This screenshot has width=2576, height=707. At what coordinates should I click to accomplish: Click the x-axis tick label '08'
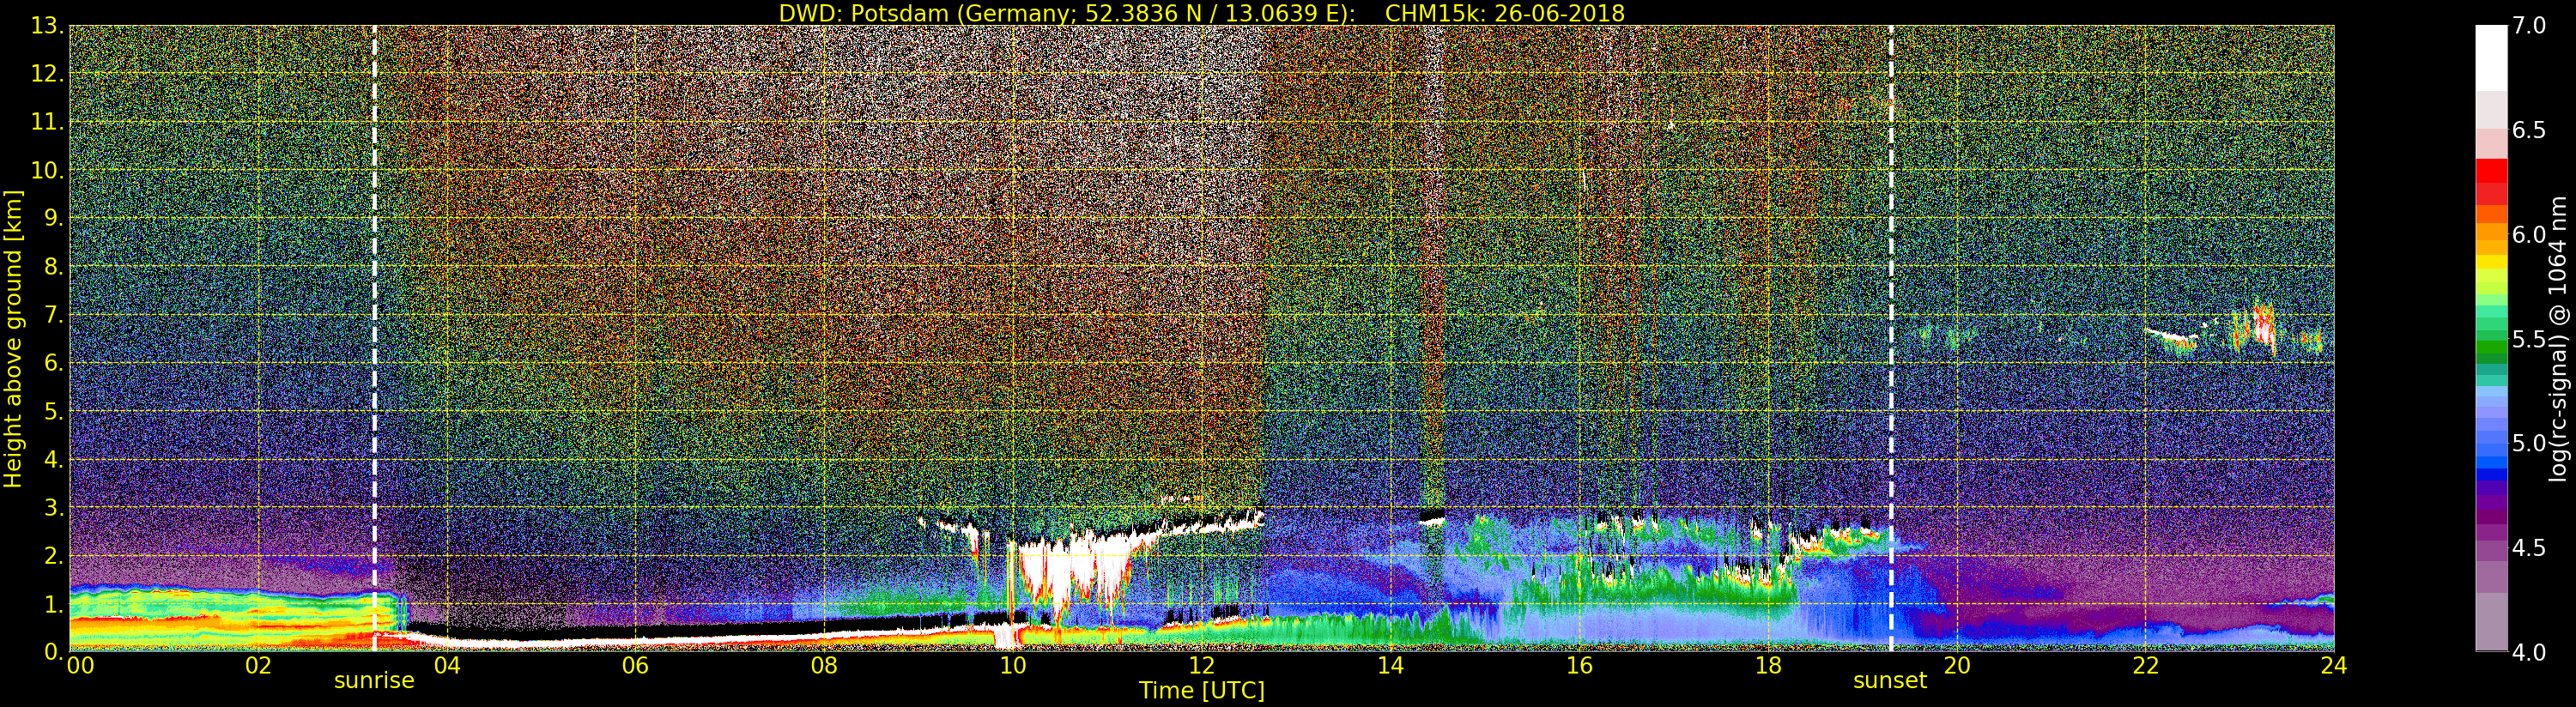824,666
